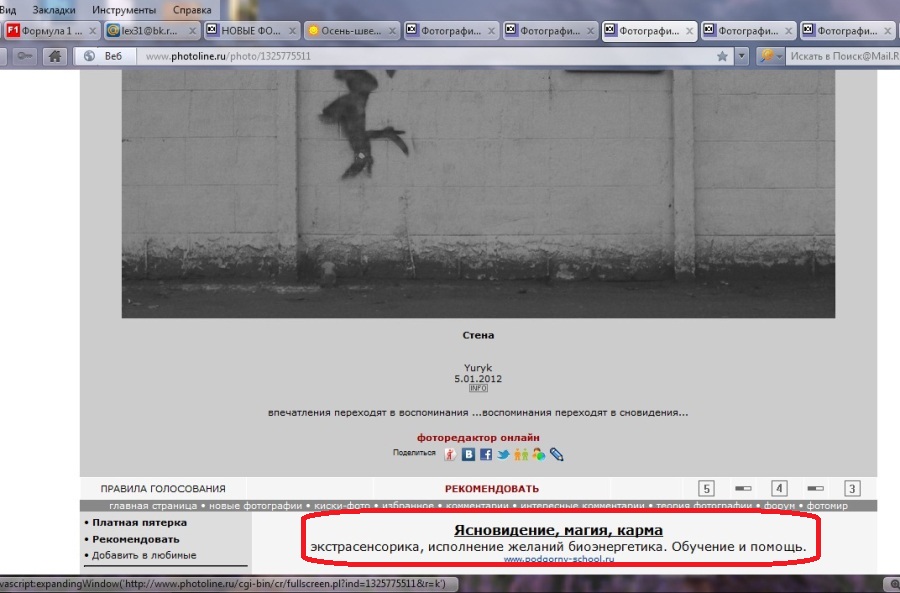Screen dimensions: 900x593
Task: Open the www.podgorny-school.ru link
Action: (559, 559)
